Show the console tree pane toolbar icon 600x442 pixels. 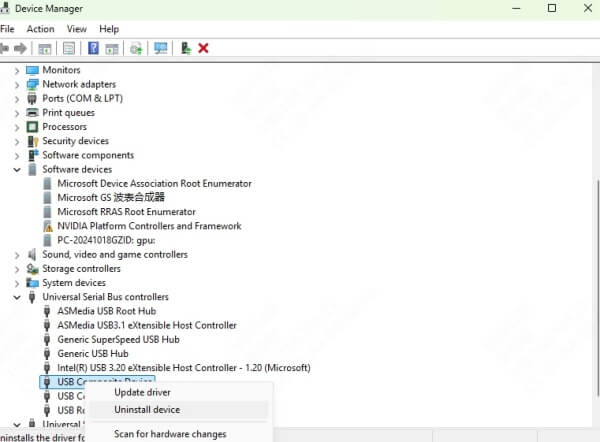coord(45,49)
